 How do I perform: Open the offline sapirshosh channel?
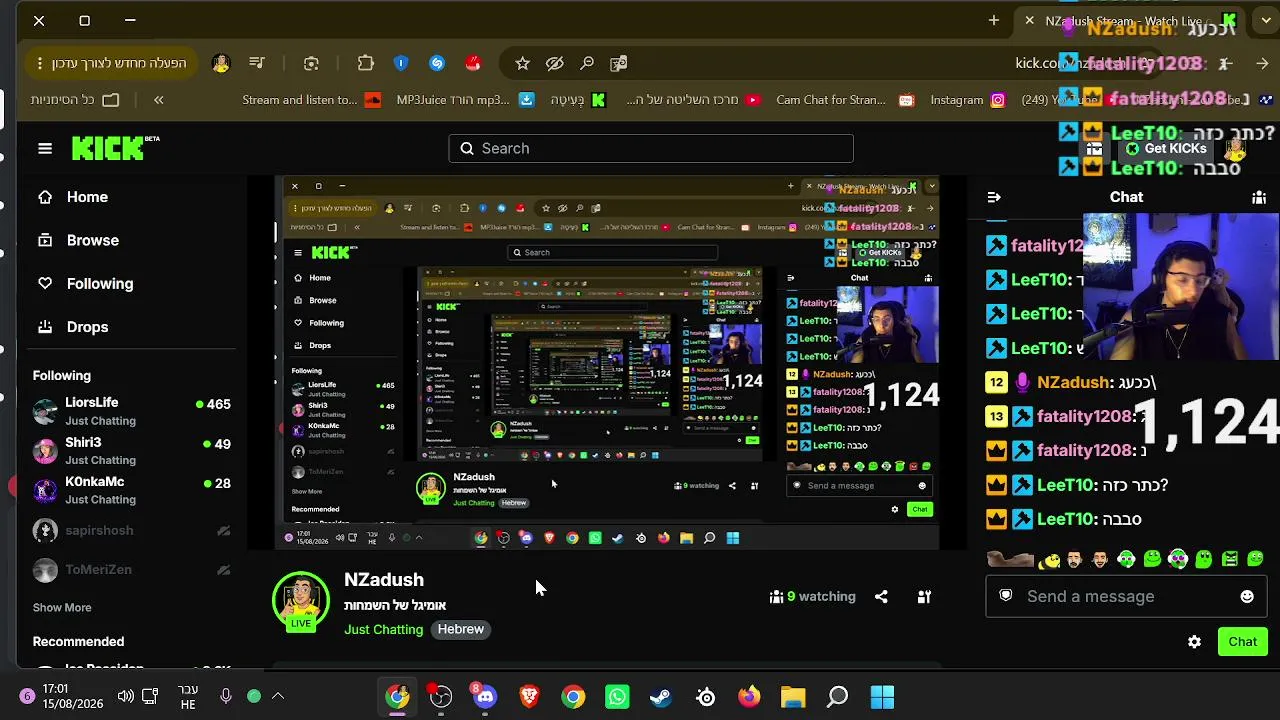132,530
